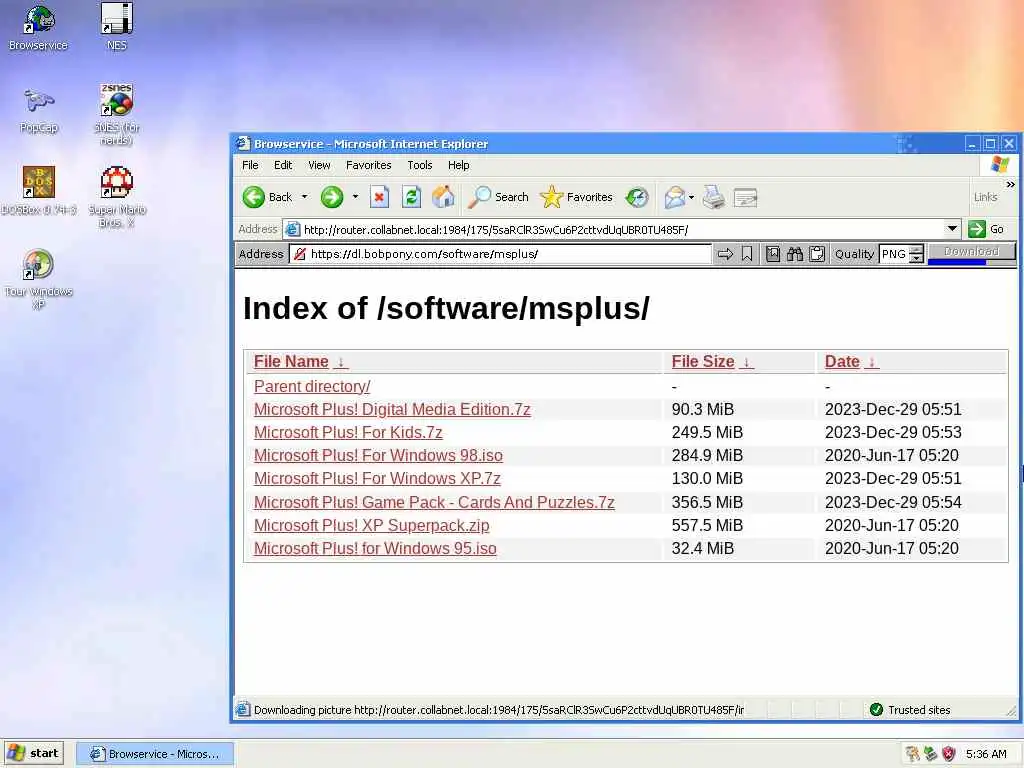Open the NES desktop shortcut
Image resolution: width=1024 pixels, height=768 pixels.
[x=117, y=26]
